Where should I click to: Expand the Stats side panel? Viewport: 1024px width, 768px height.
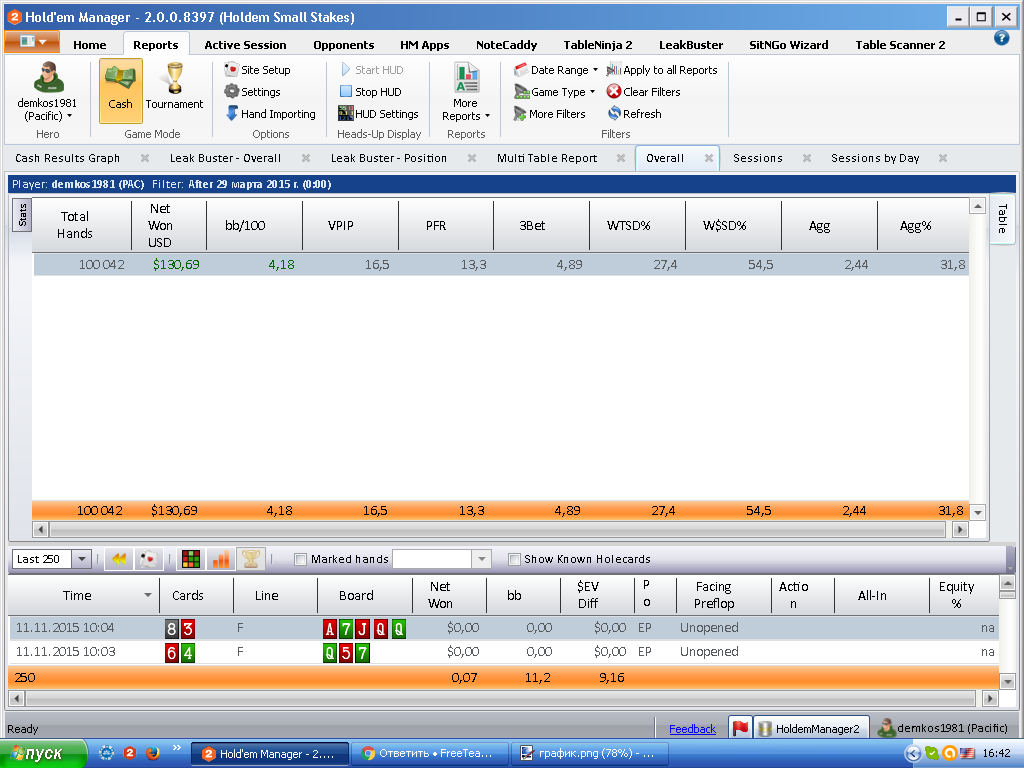22,216
